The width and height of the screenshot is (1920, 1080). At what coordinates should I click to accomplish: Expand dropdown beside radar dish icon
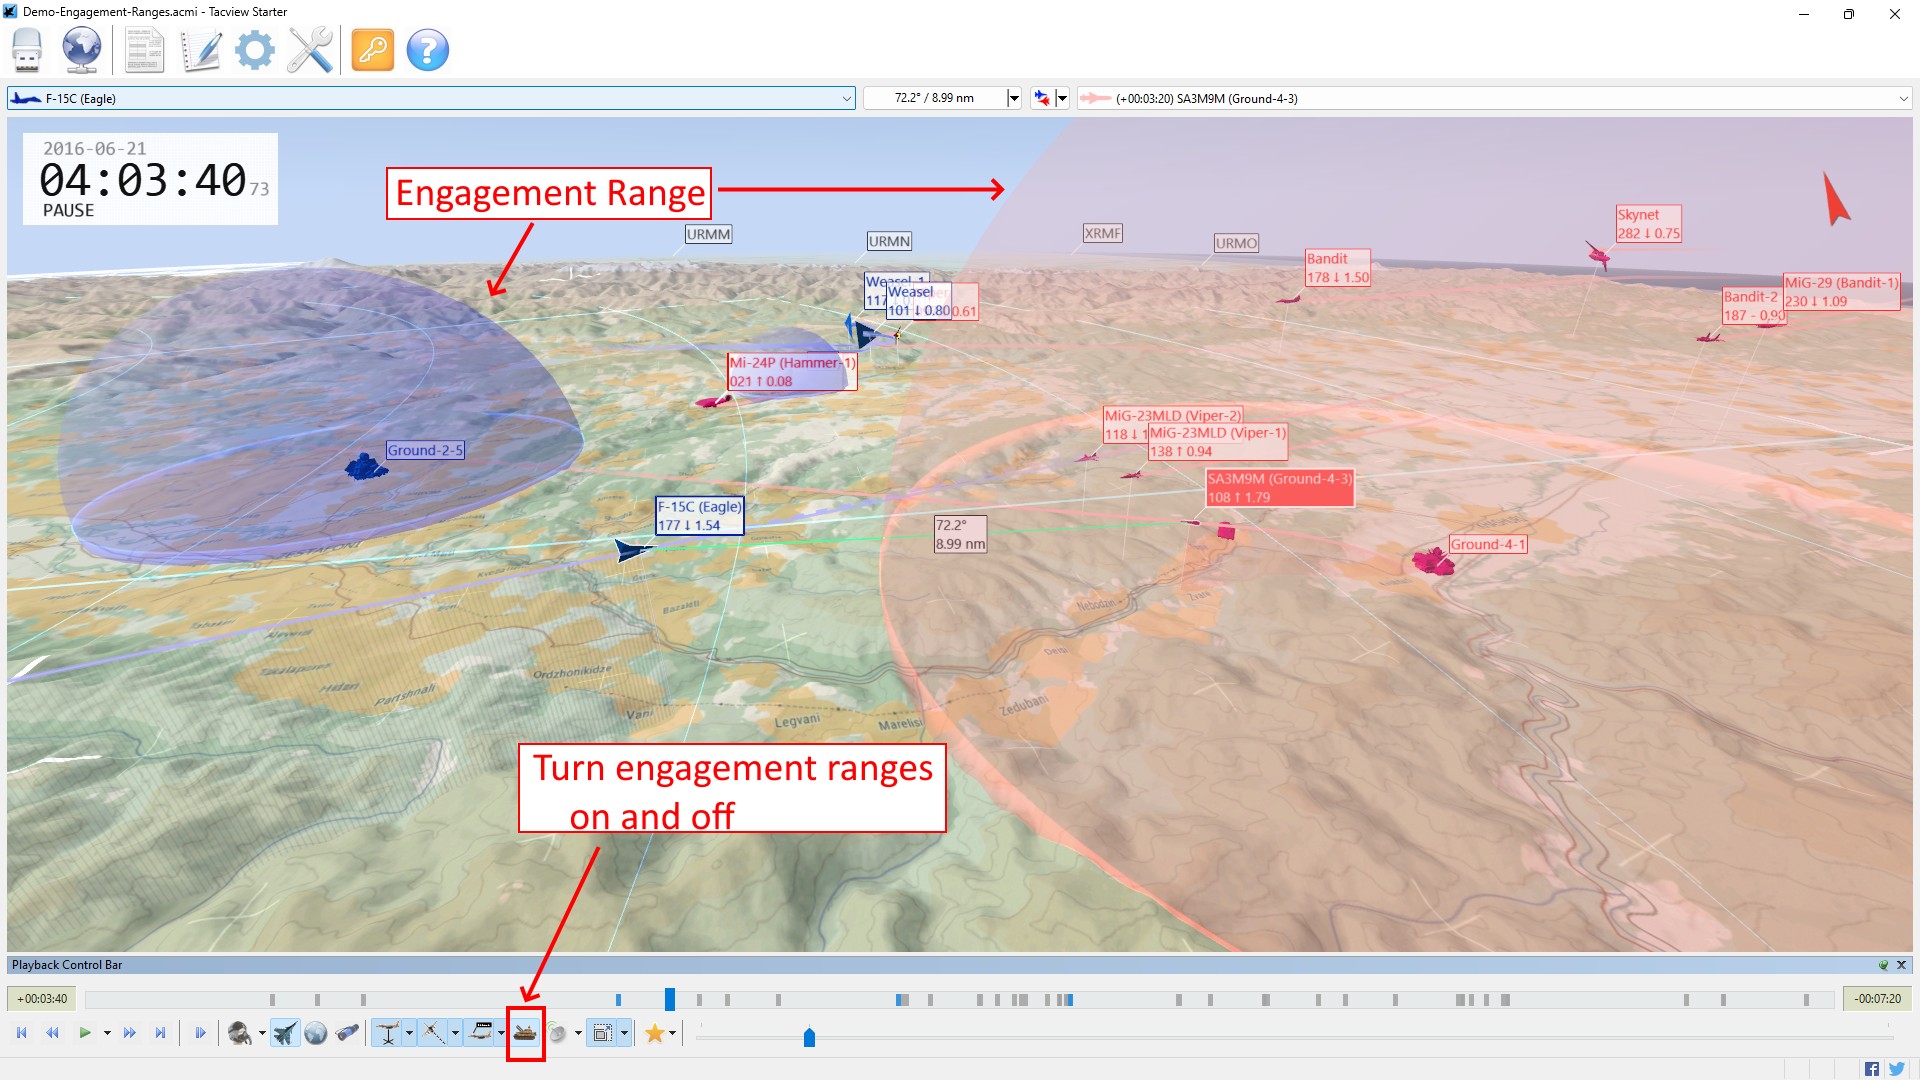(578, 1033)
